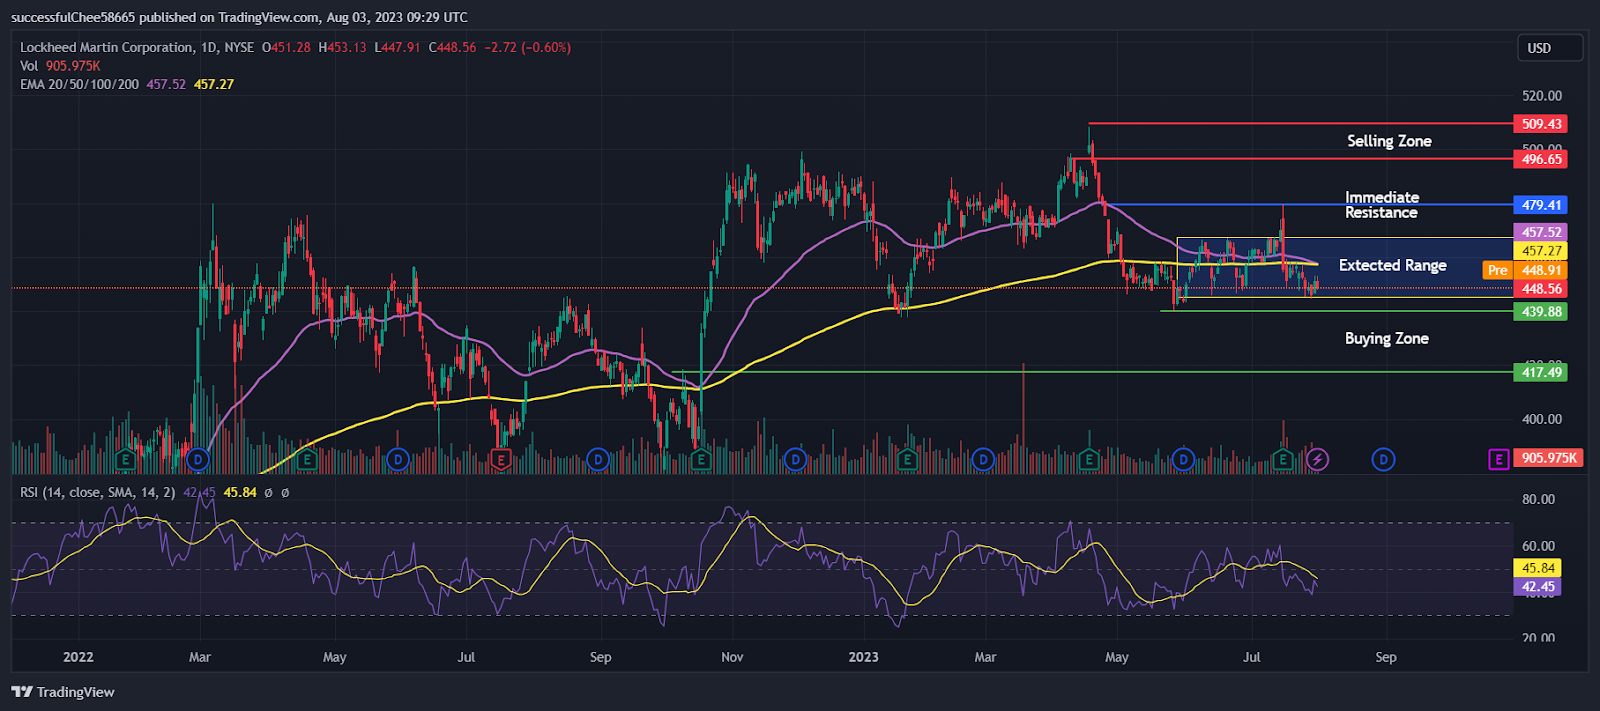
Task: Click the dividend D marker above Mar 2023
Action: (x=983, y=460)
